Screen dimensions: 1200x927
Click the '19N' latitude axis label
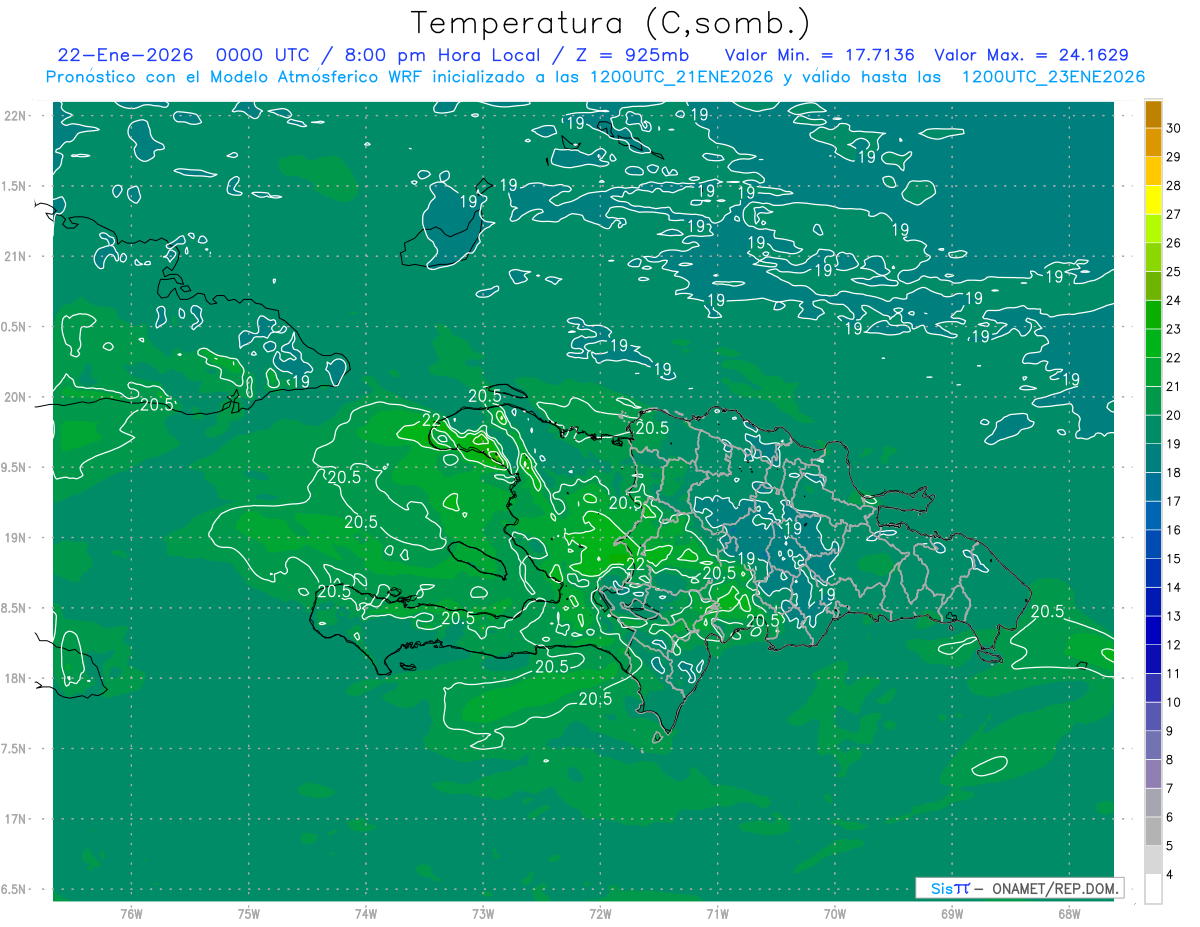[x=16, y=538]
